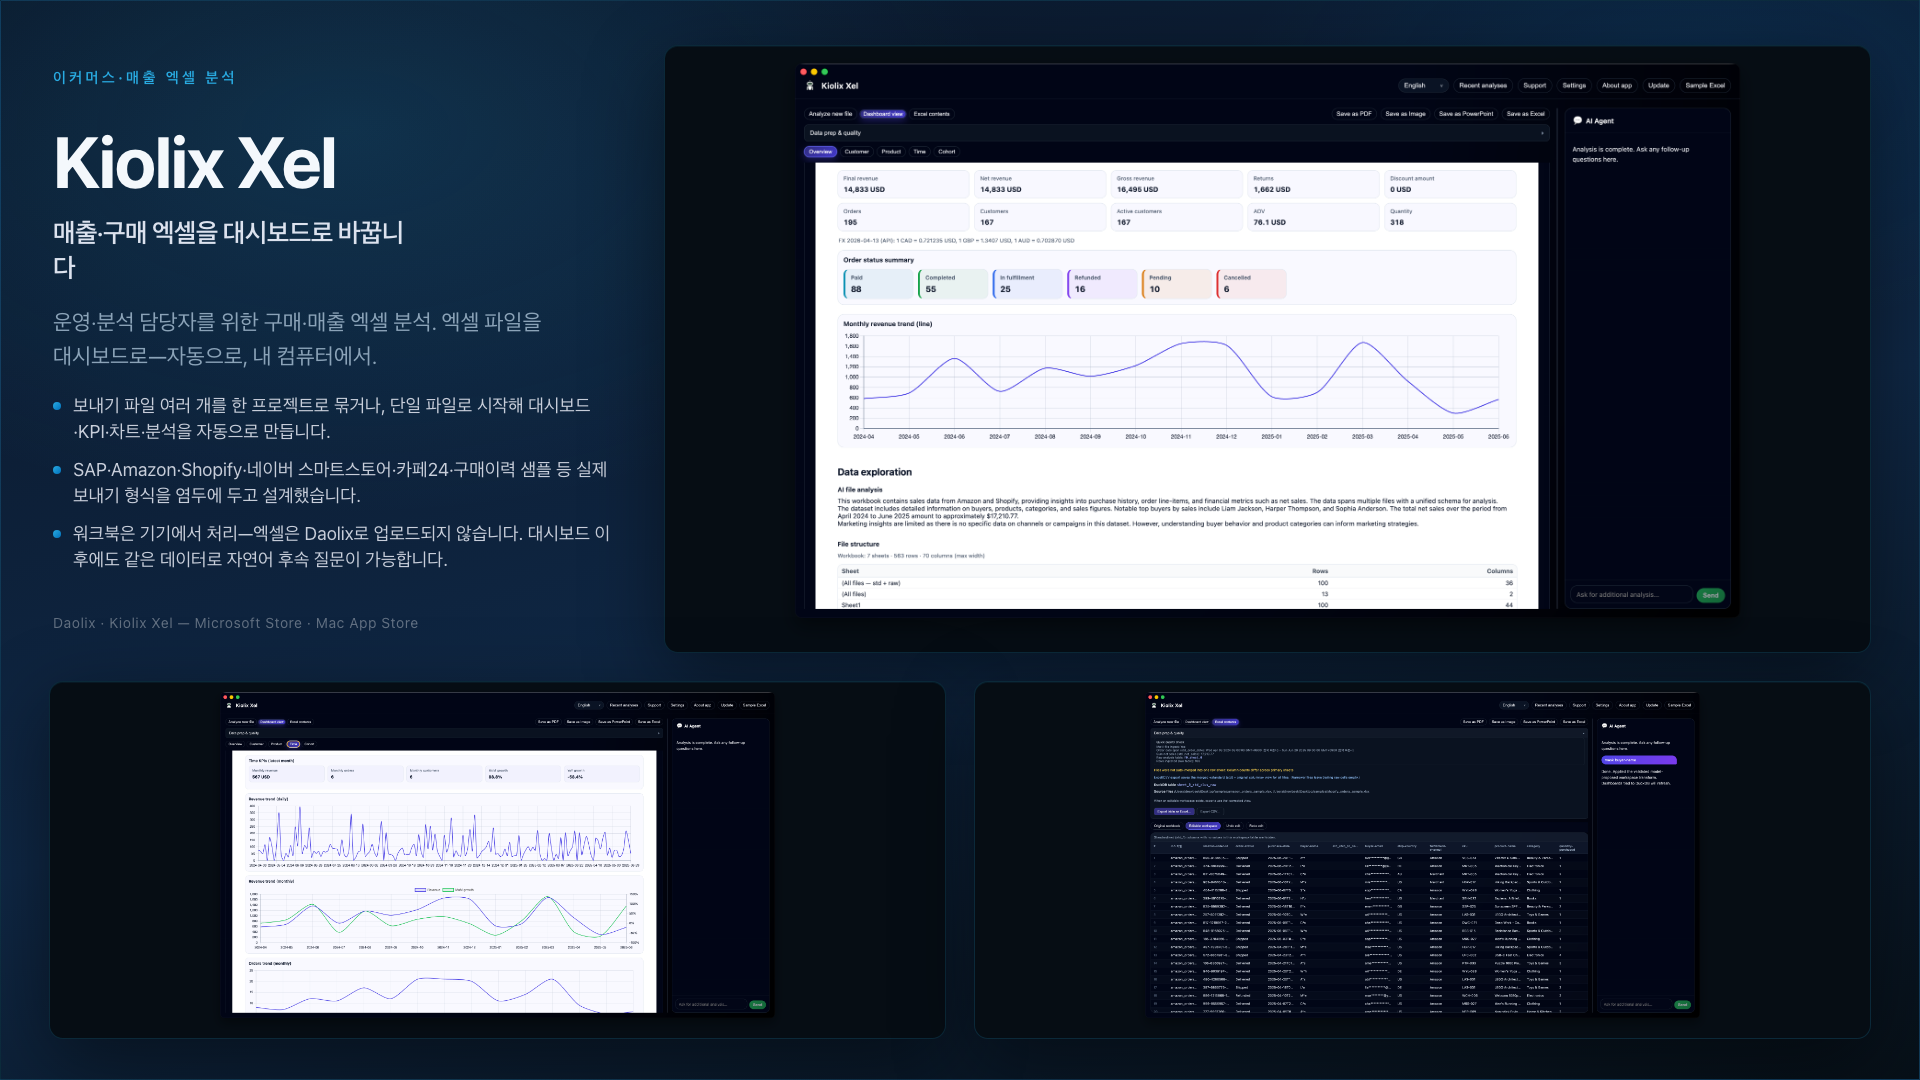This screenshot has height=1080, width=1920.
Task: Open the Excel contents screenshot thumbnail
Action: (x=1422, y=860)
